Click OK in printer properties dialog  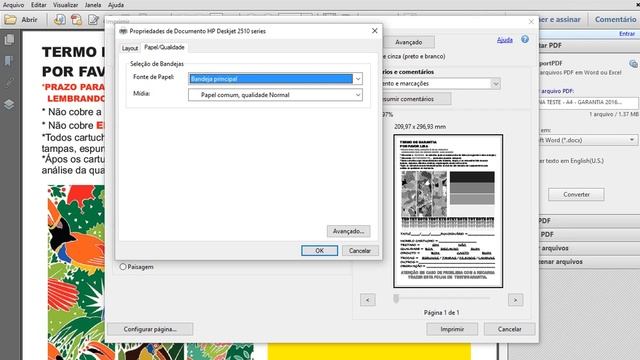tap(319, 251)
